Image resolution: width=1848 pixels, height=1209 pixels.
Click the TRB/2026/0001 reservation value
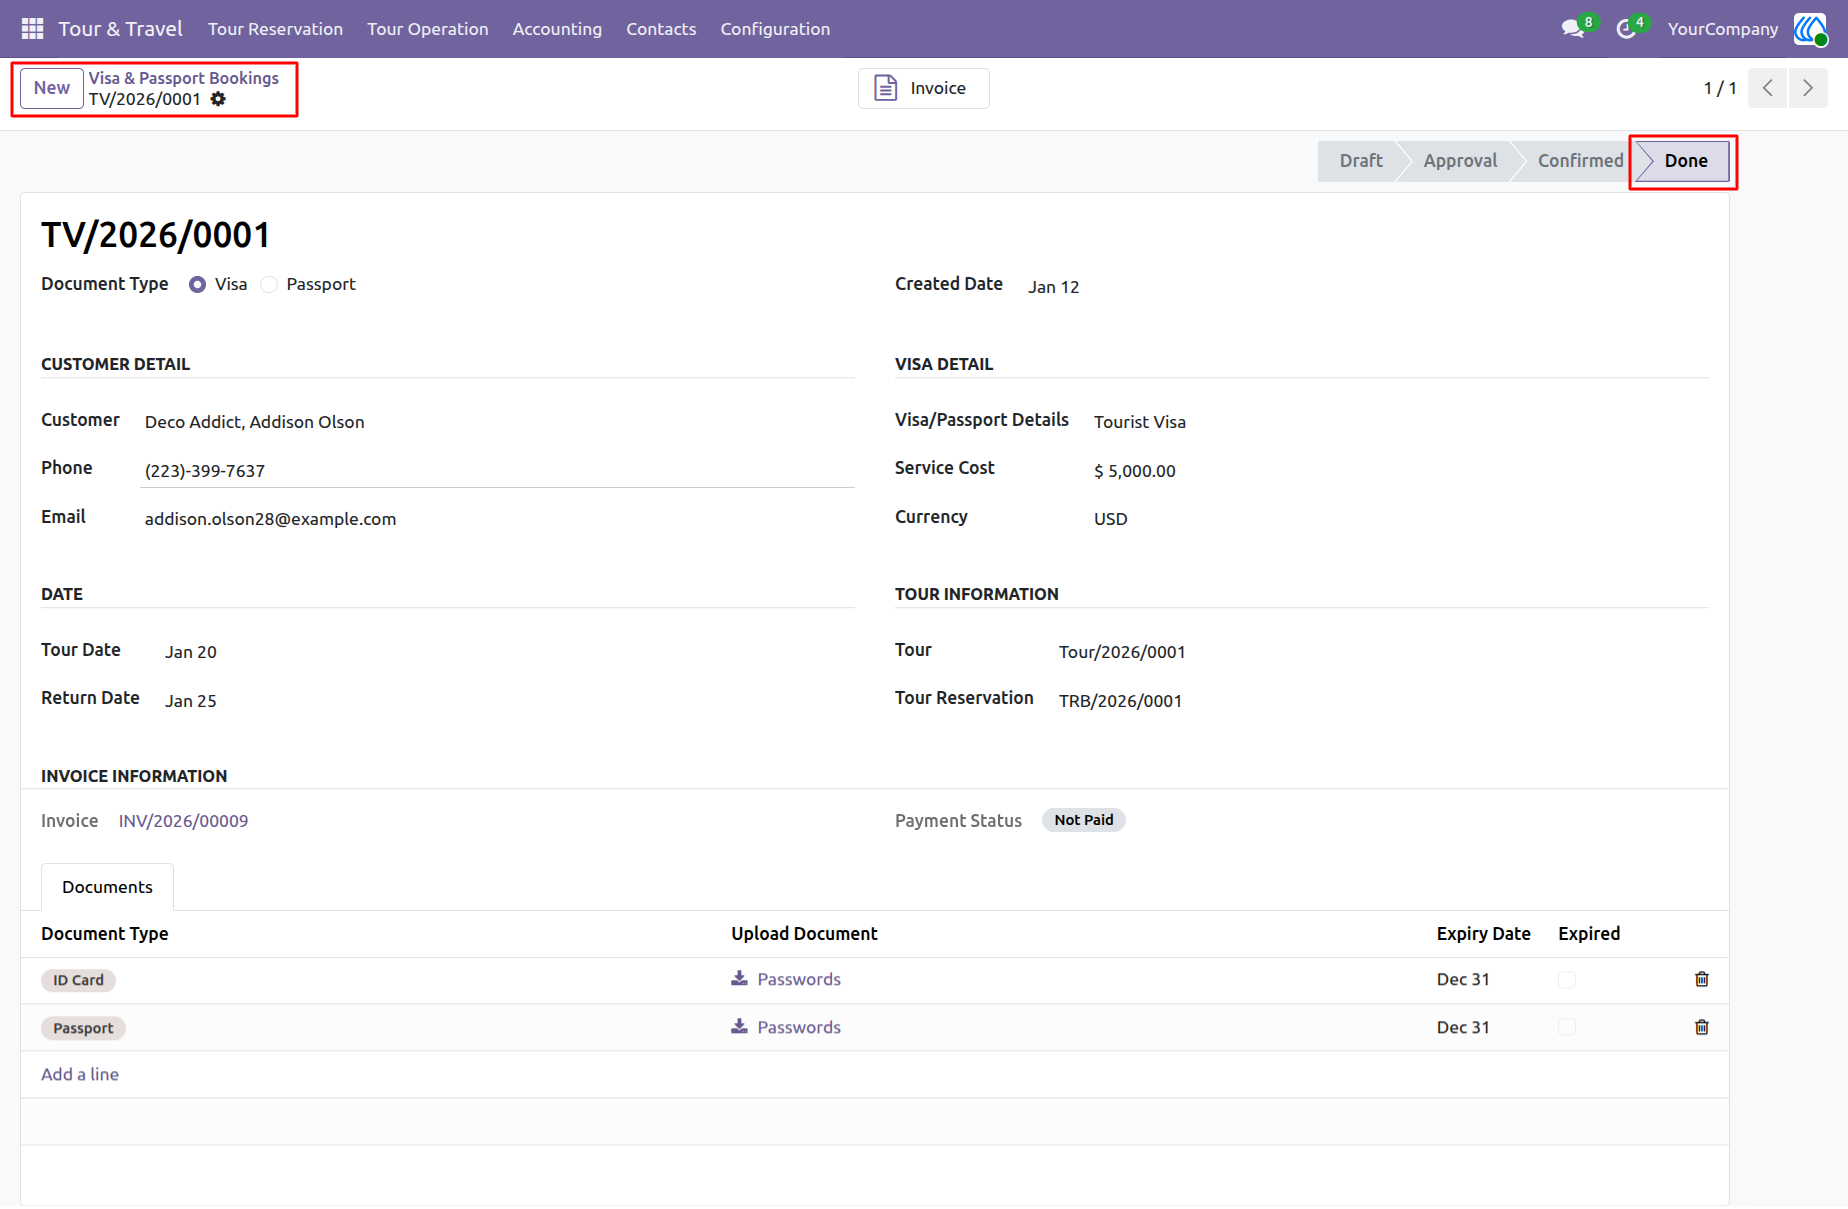pos(1120,701)
